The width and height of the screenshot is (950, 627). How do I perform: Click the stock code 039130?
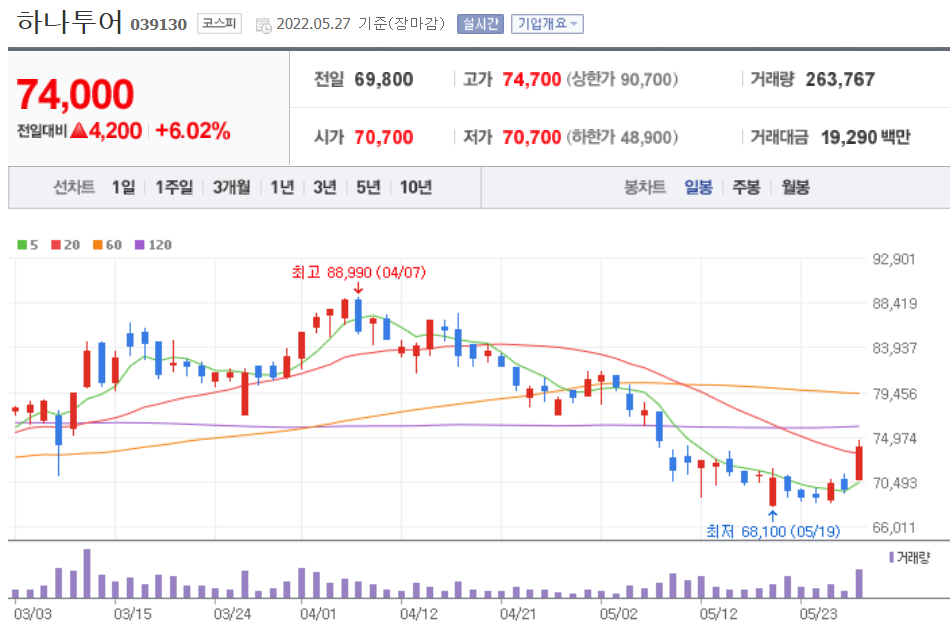pyautogui.click(x=159, y=25)
